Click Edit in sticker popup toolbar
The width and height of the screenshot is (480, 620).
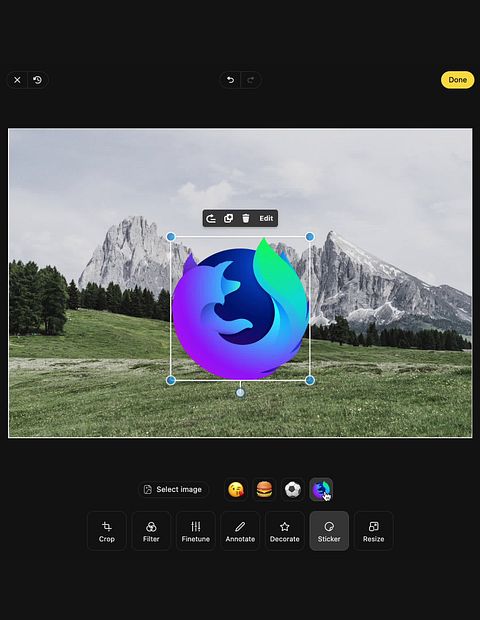266,218
